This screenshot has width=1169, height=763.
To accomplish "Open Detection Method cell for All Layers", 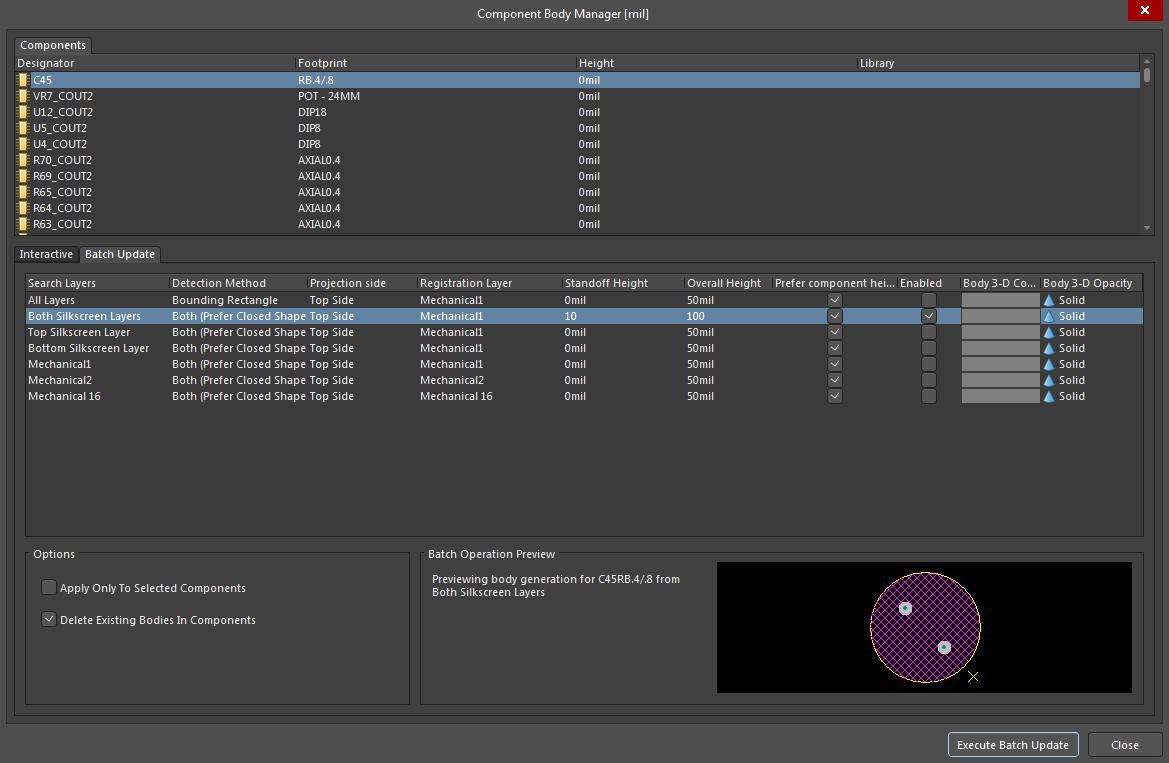I will coord(238,300).
